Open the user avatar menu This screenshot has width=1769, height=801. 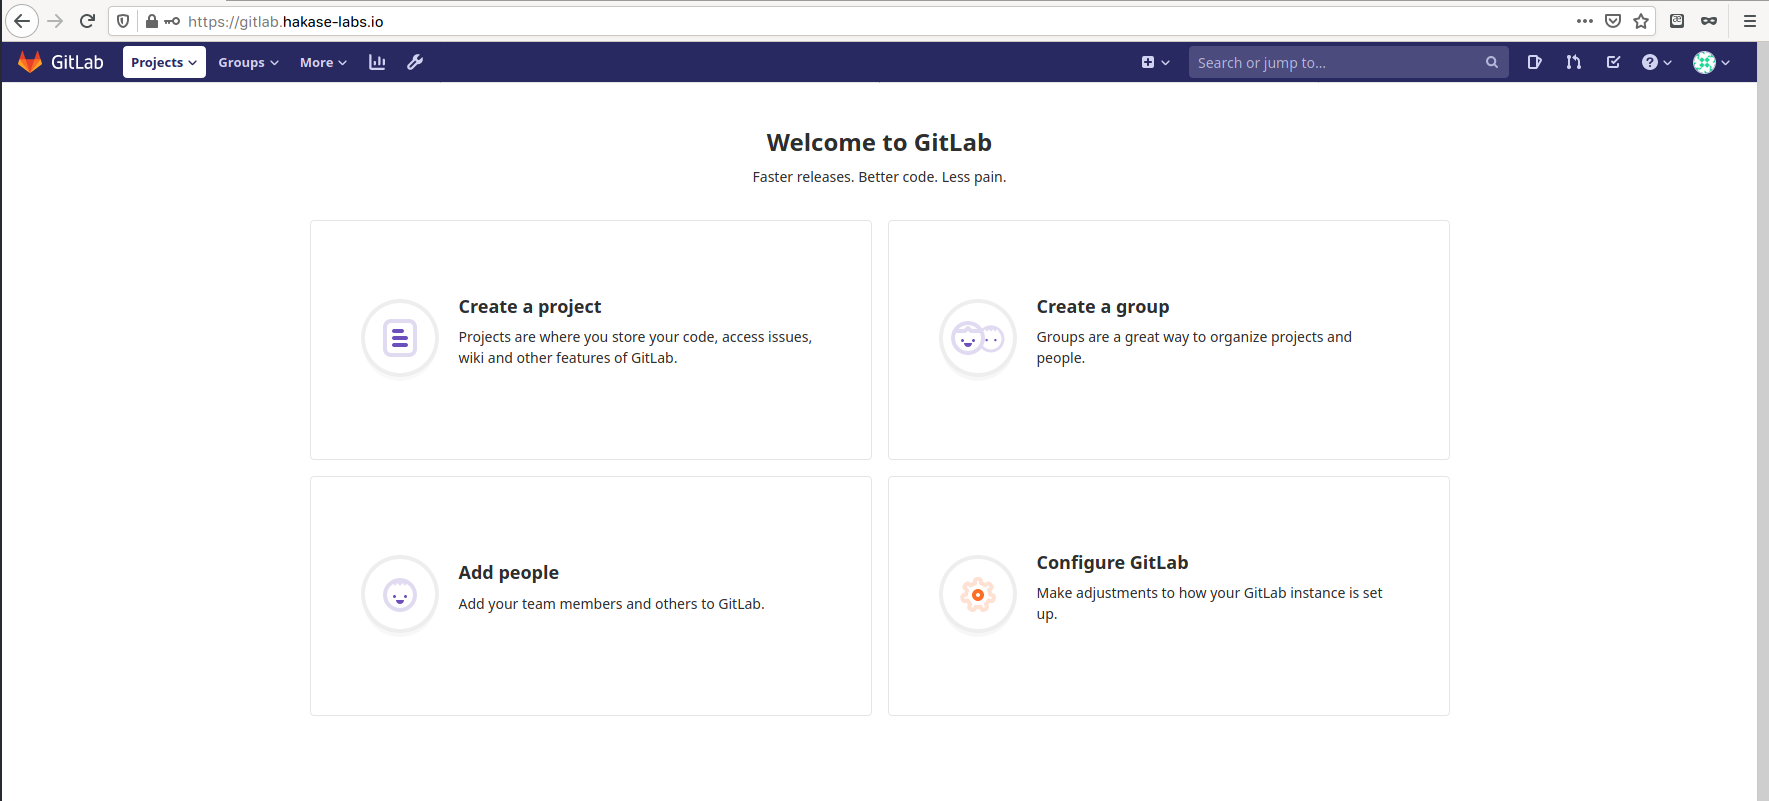[x=1711, y=62]
